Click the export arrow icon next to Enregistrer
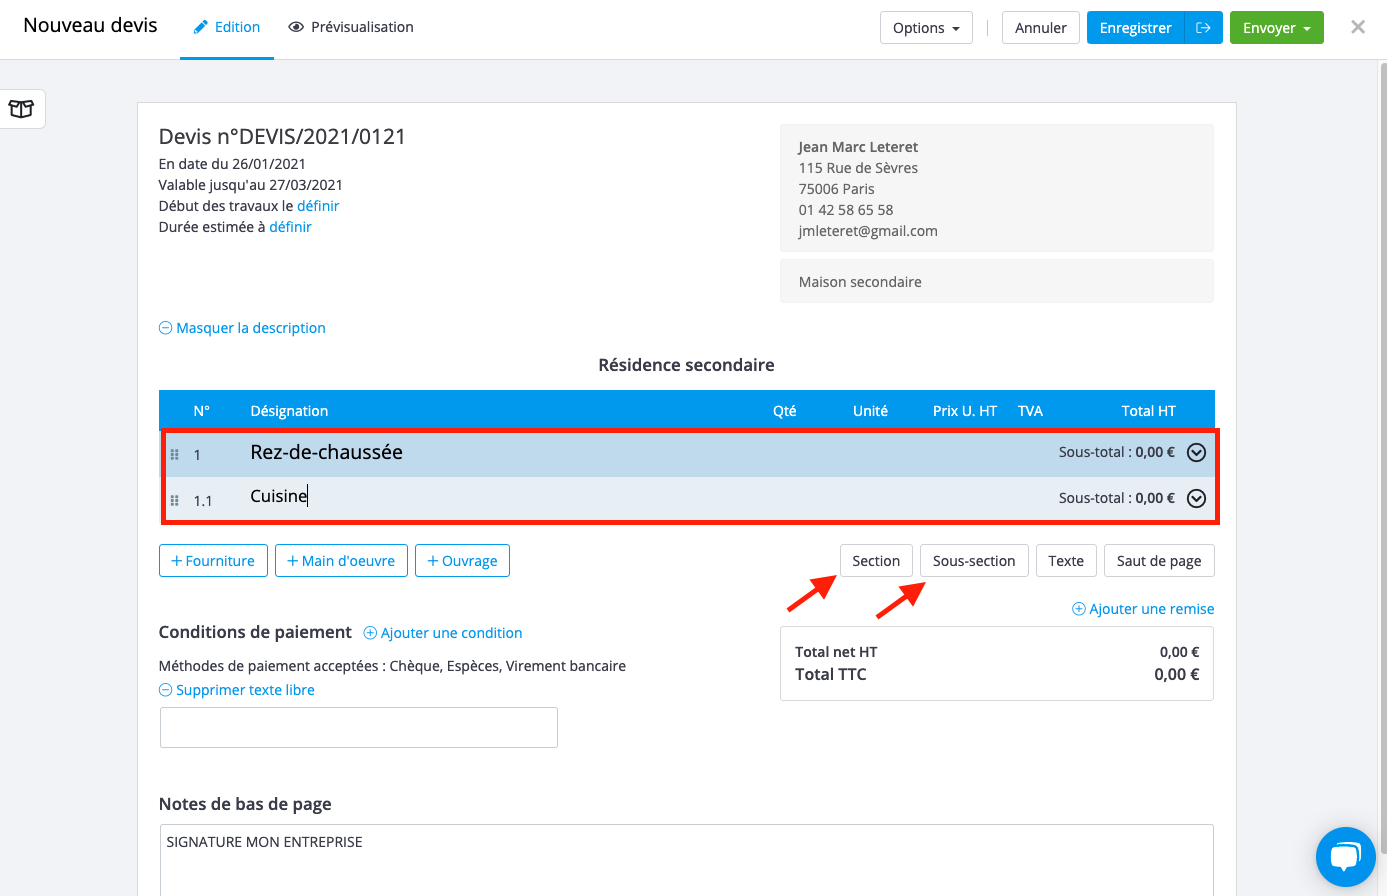This screenshot has width=1387, height=896. [1203, 28]
